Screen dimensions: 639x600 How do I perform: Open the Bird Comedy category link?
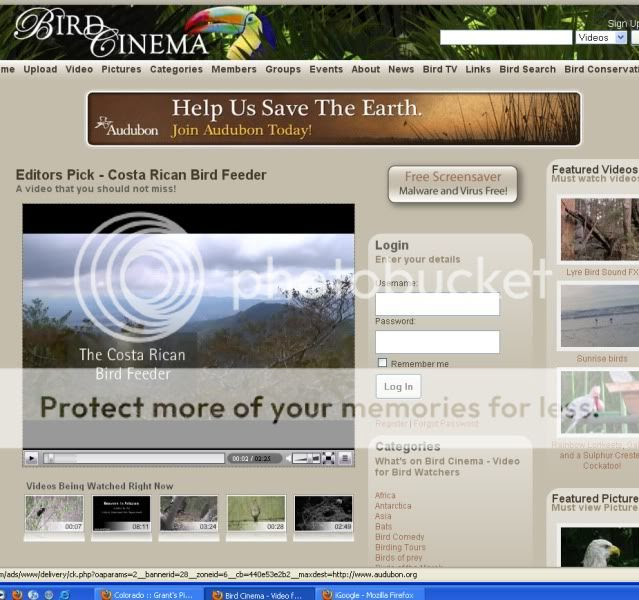(400, 537)
